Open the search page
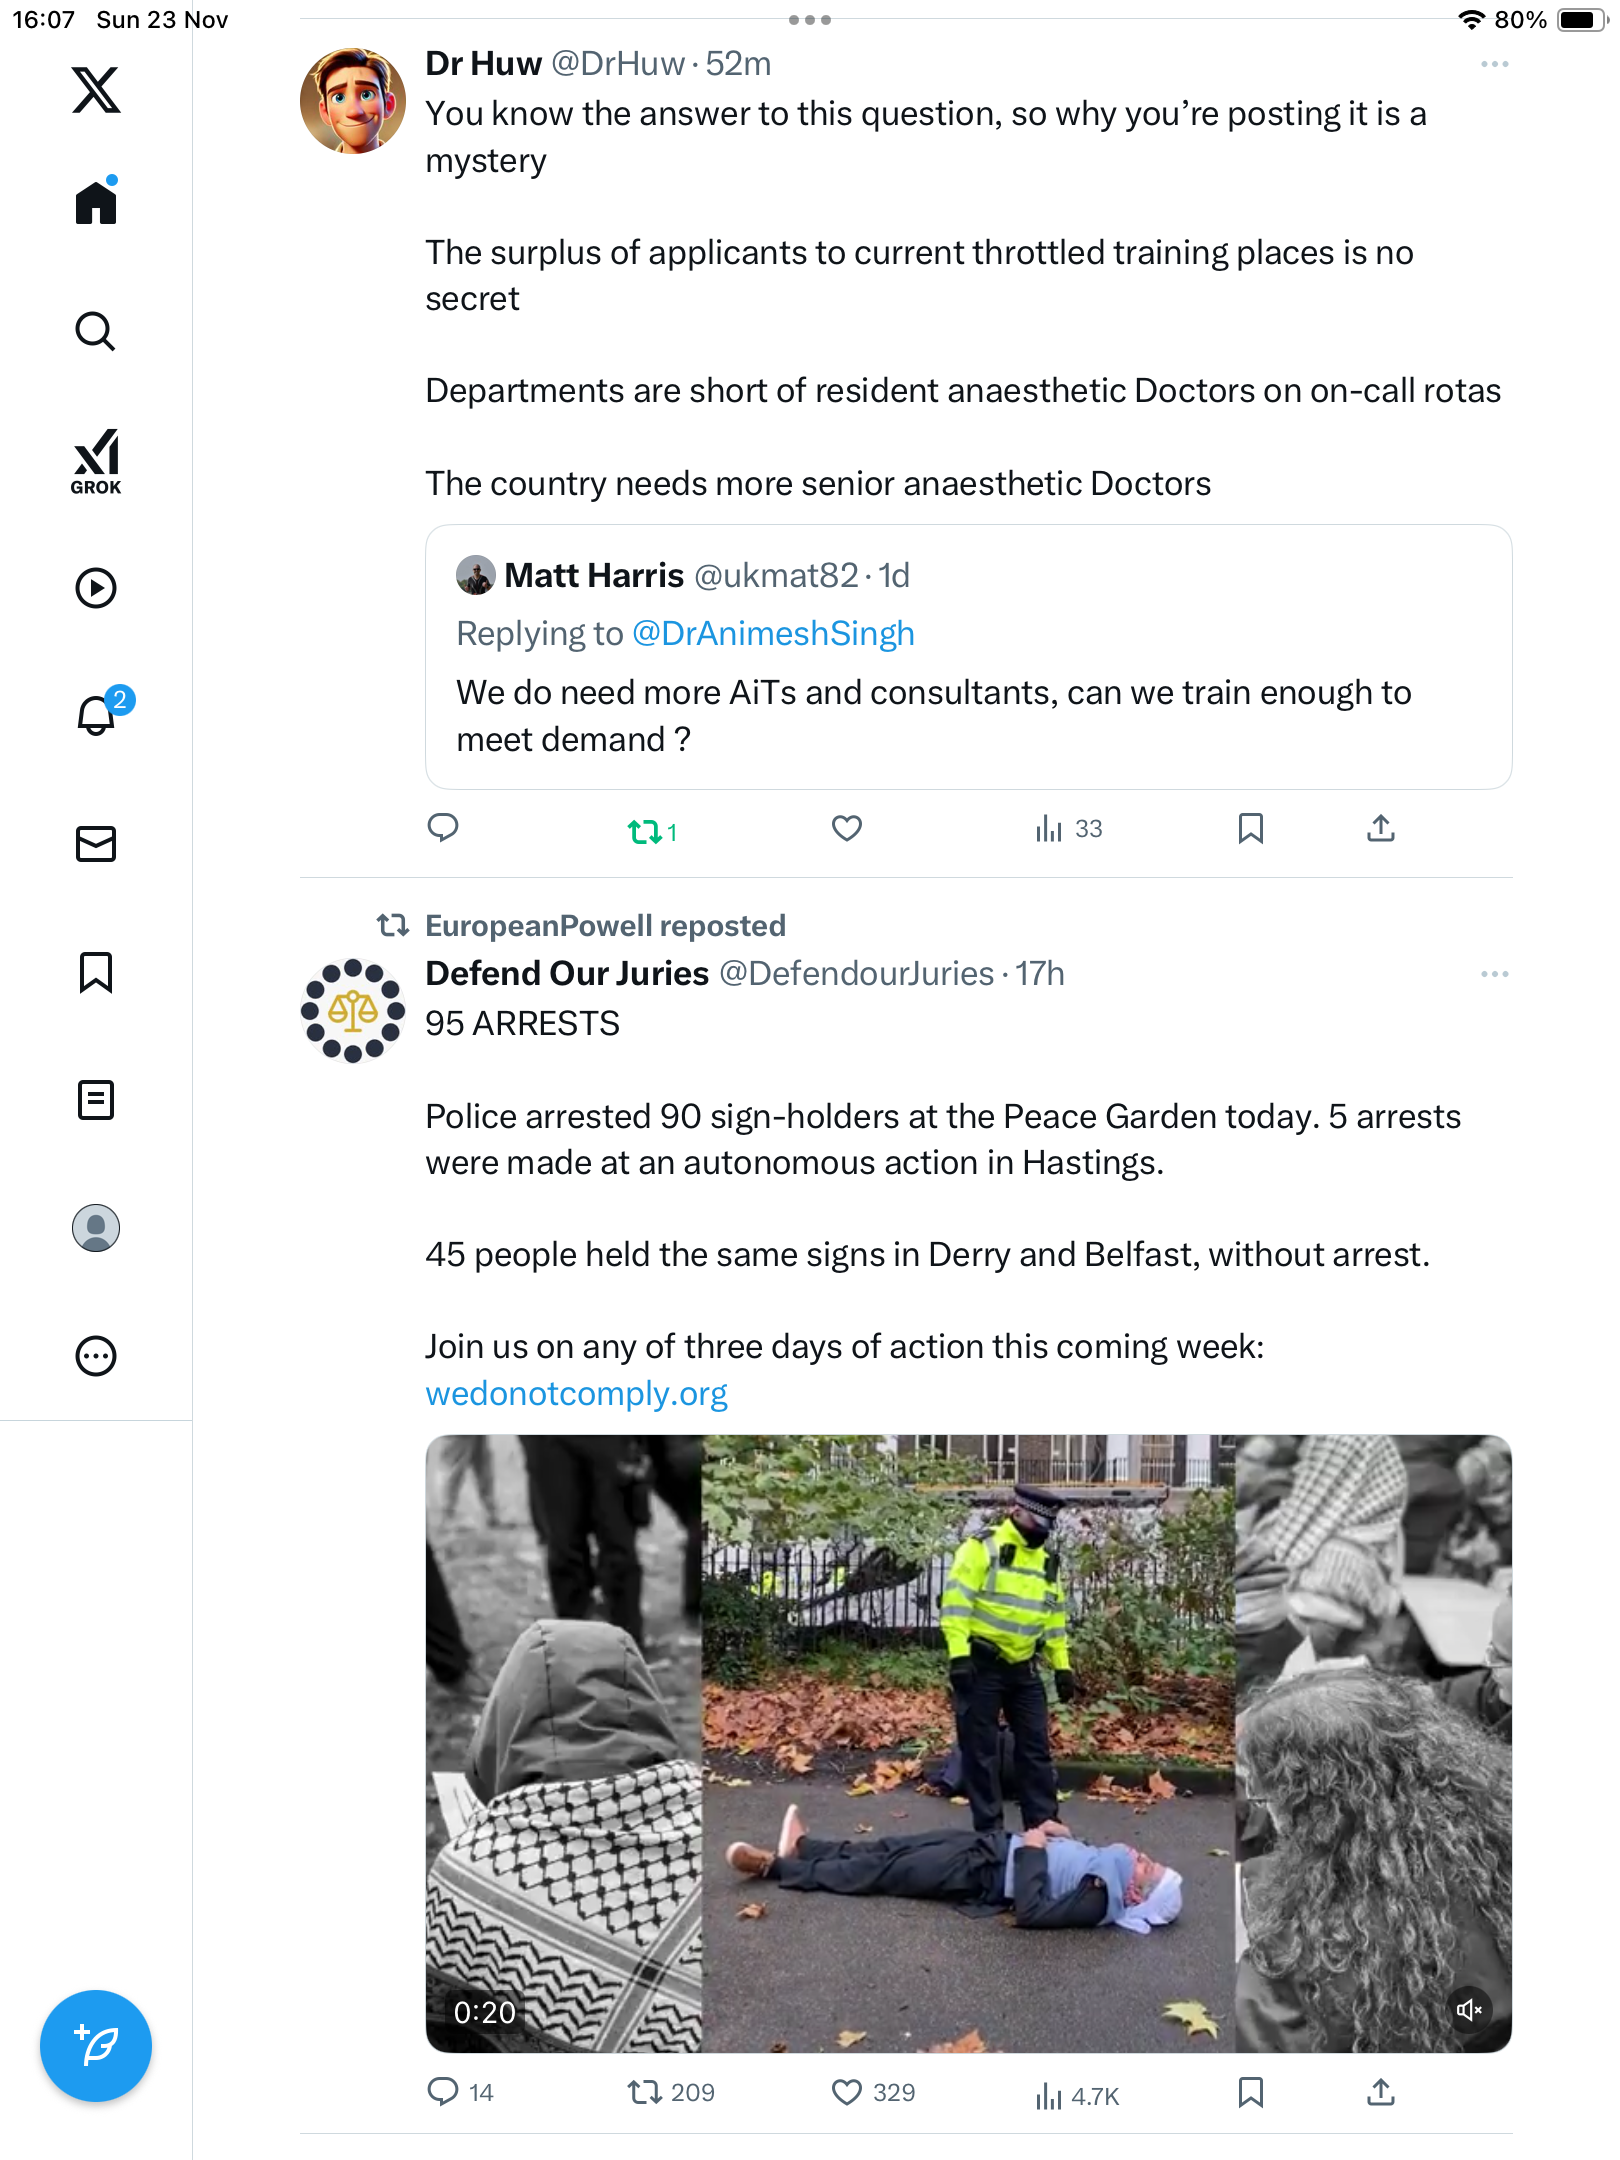 click(x=96, y=332)
